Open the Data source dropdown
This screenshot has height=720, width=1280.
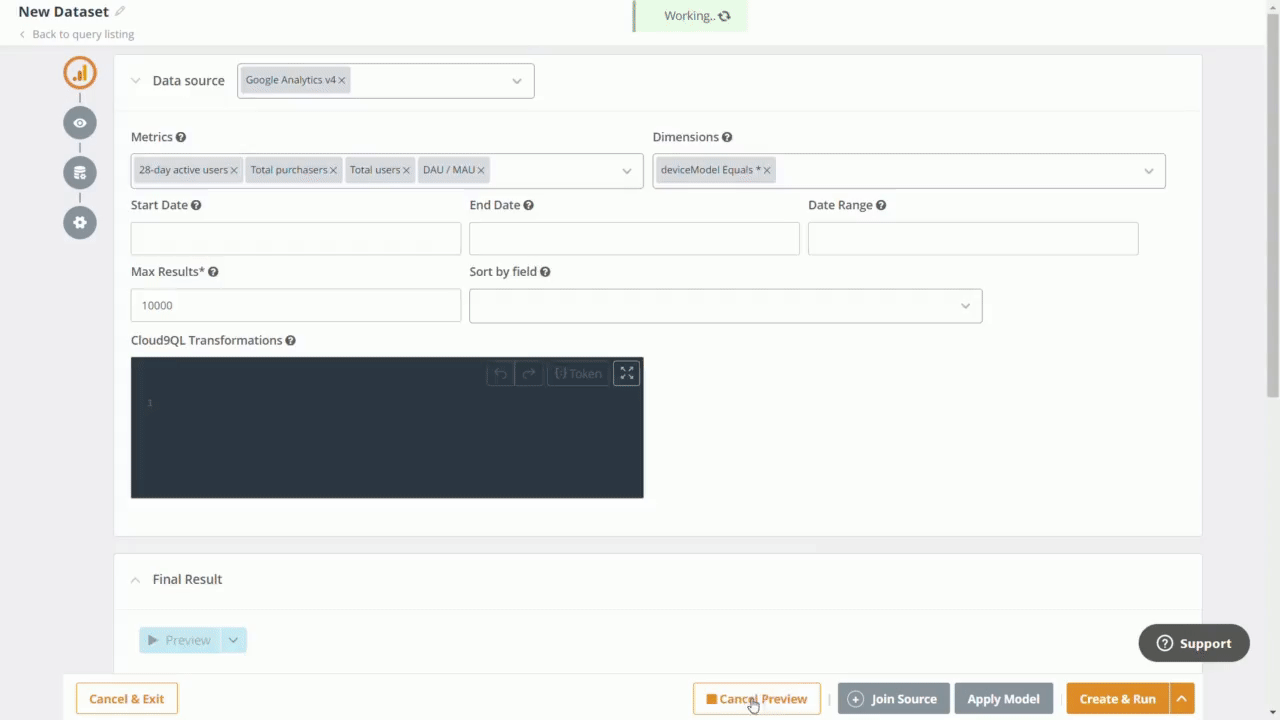point(517,81)
